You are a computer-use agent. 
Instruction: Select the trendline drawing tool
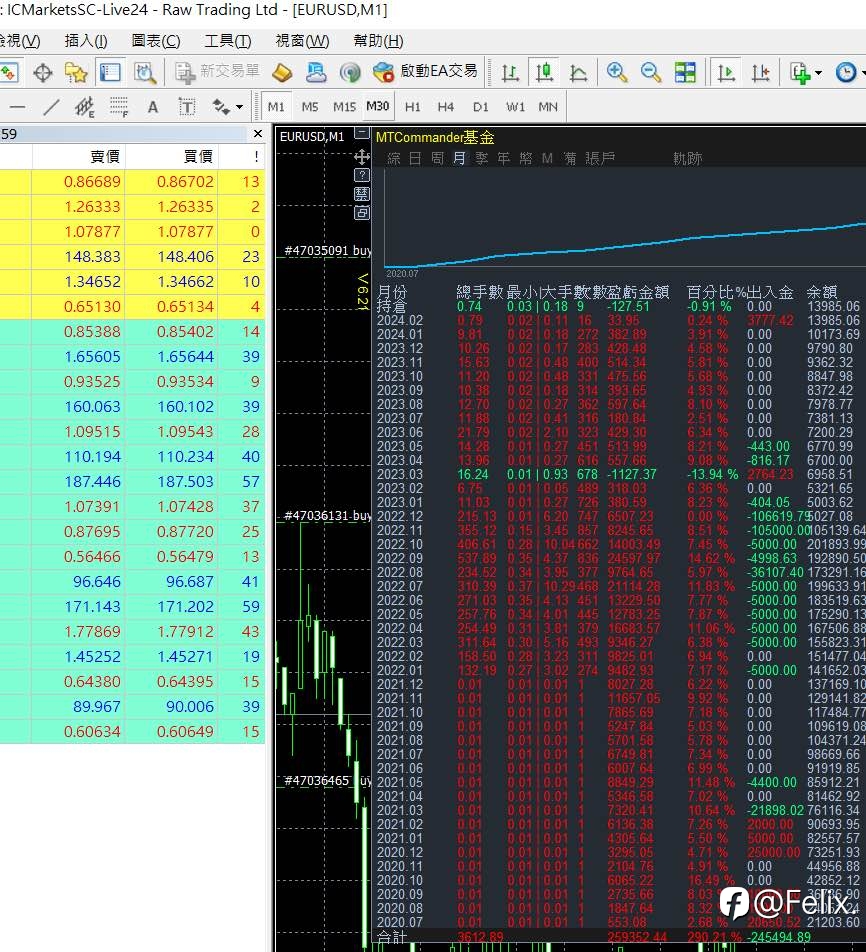(52, 107)
